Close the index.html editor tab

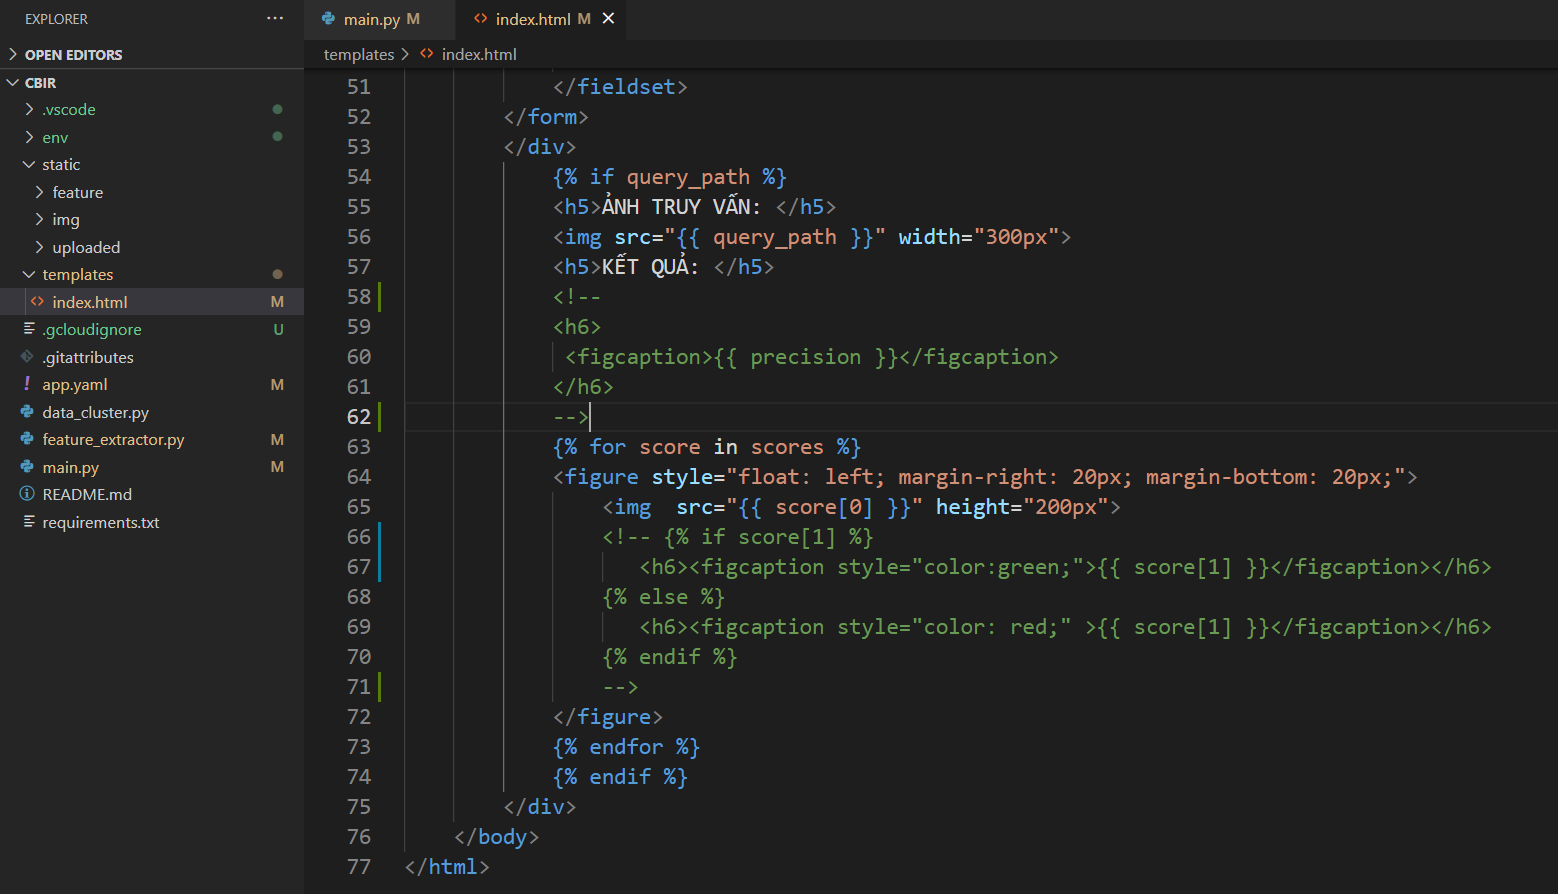[608, 19]
